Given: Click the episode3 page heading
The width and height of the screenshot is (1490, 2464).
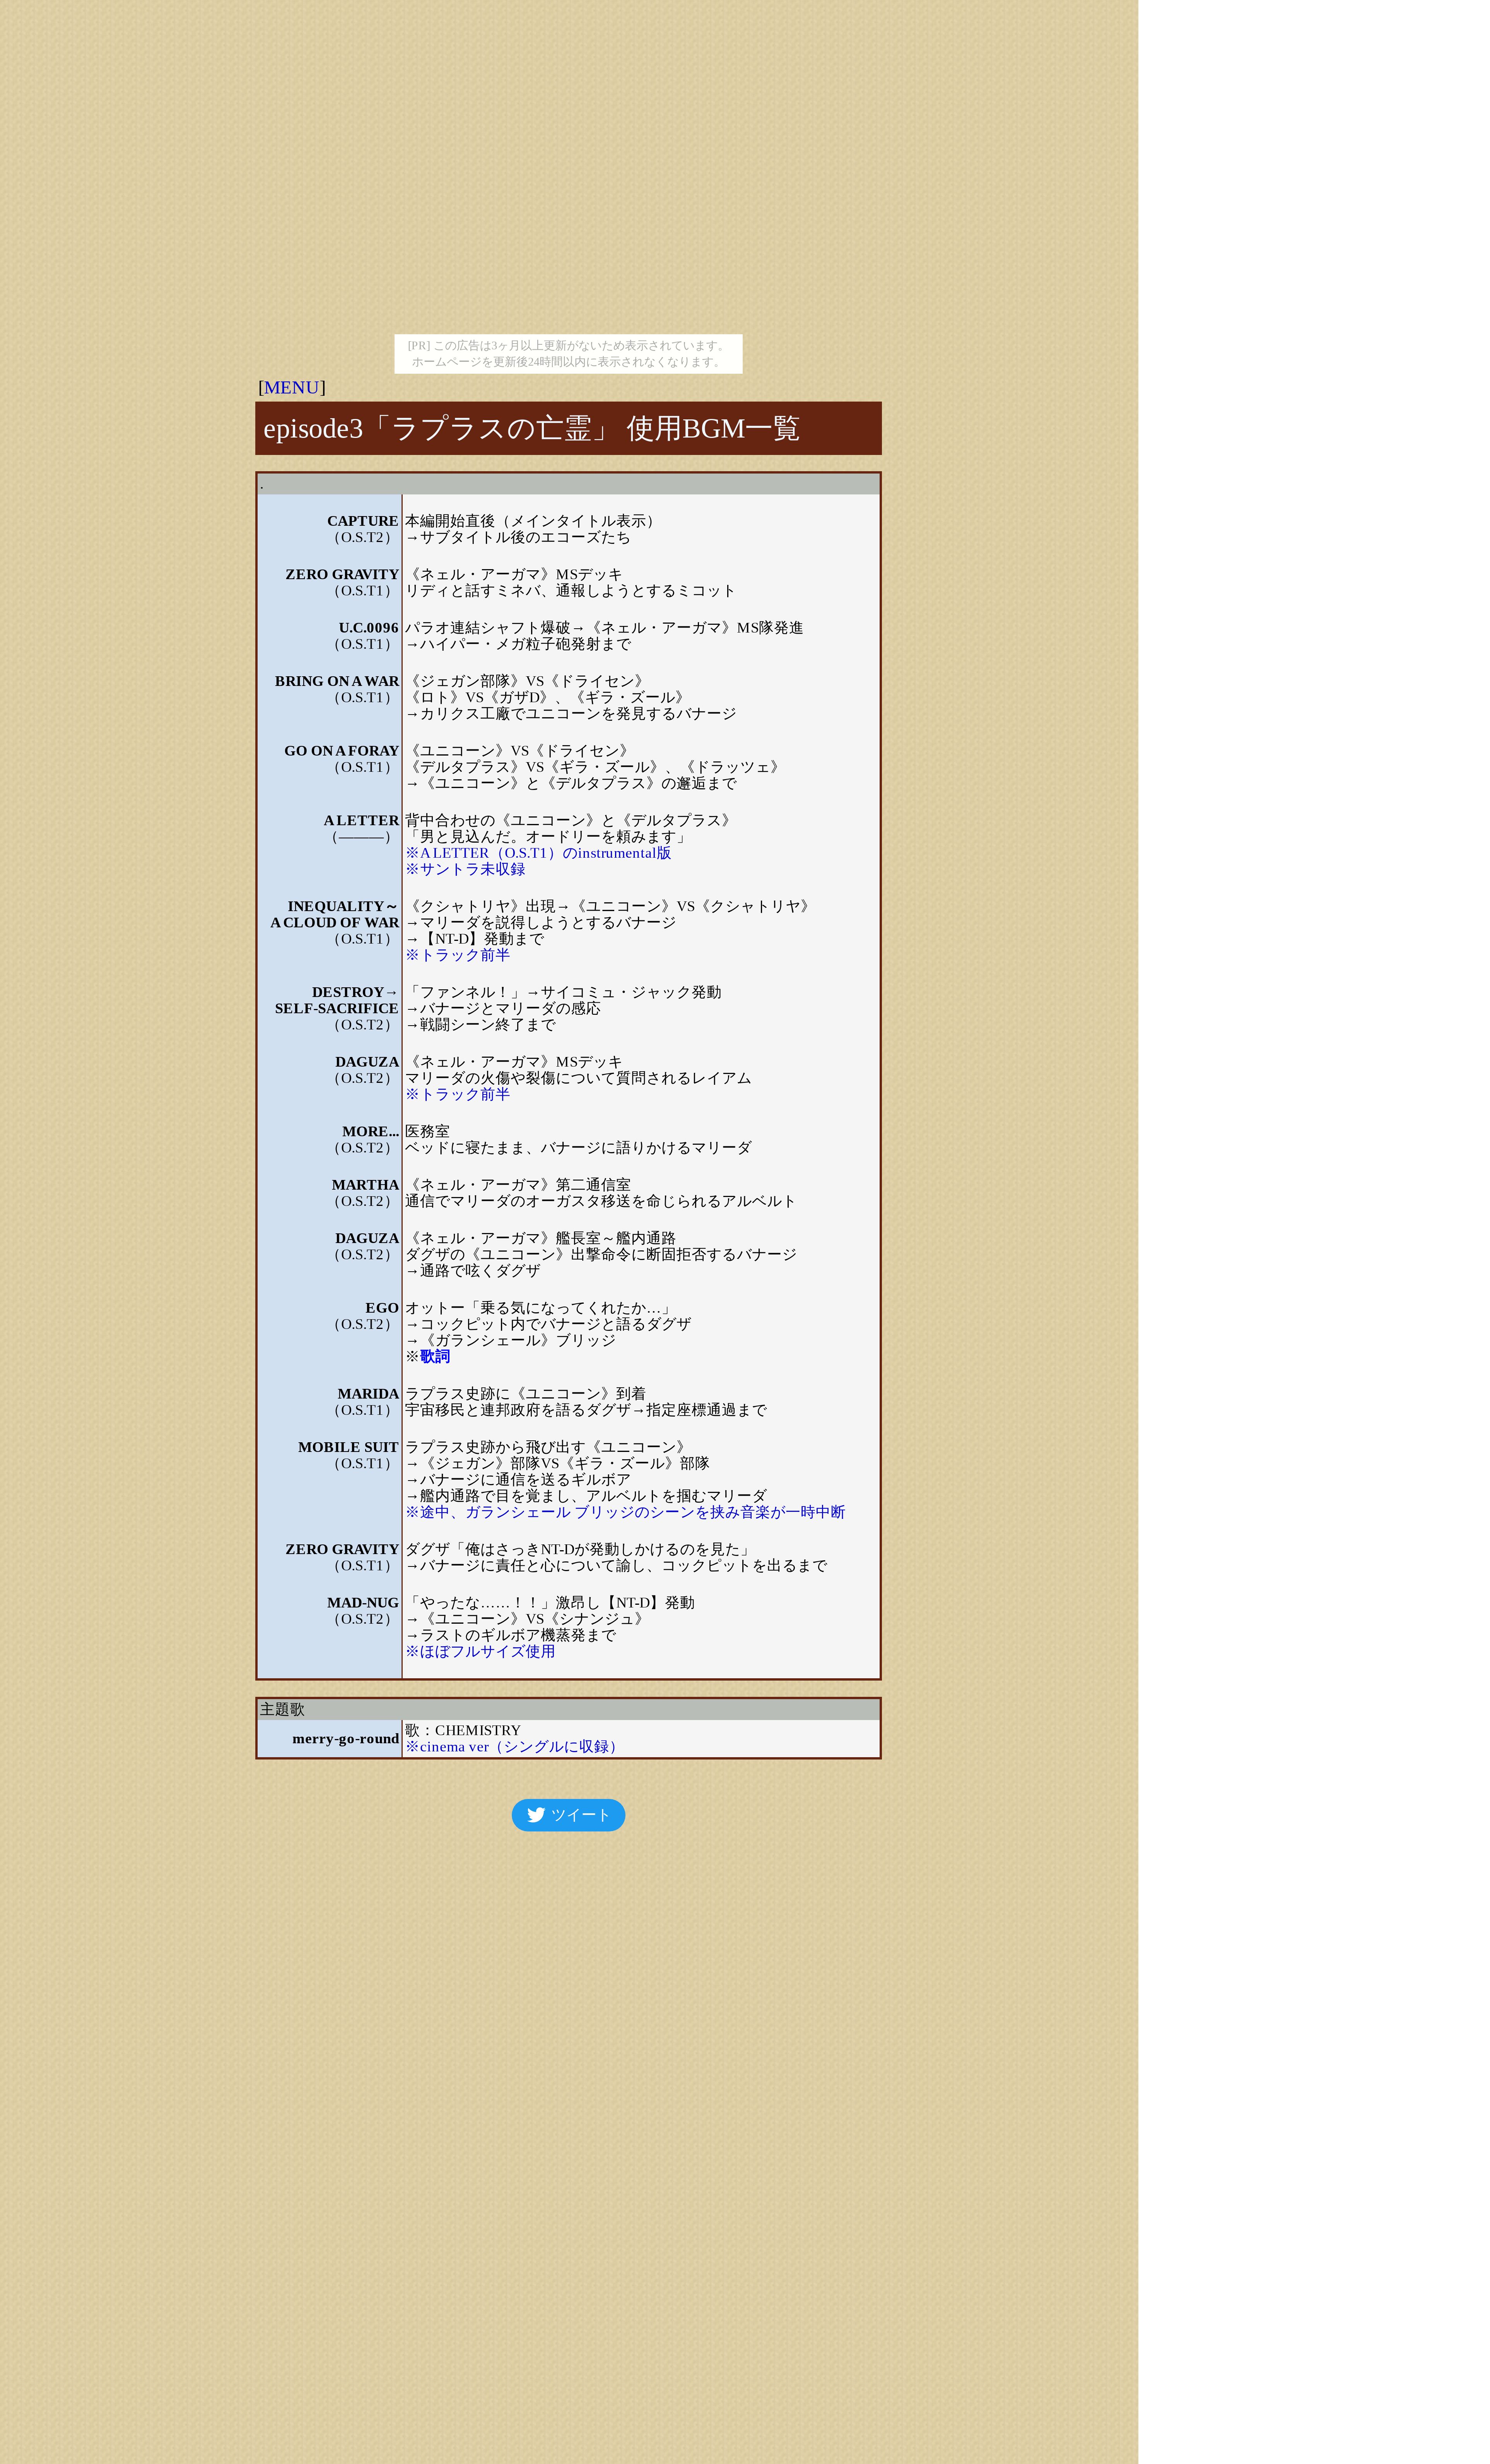Looking at the screenshot, I should (568, 428).
